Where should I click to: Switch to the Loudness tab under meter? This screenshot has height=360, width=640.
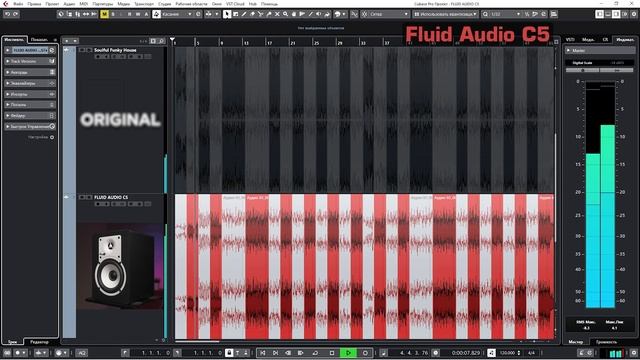[606, 342]
